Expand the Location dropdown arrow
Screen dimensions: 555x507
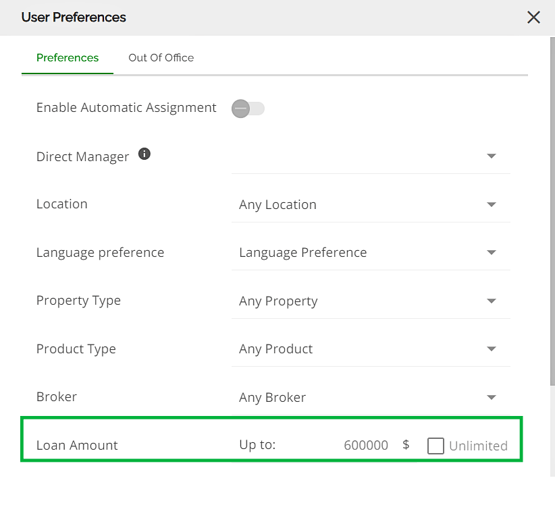491,204
